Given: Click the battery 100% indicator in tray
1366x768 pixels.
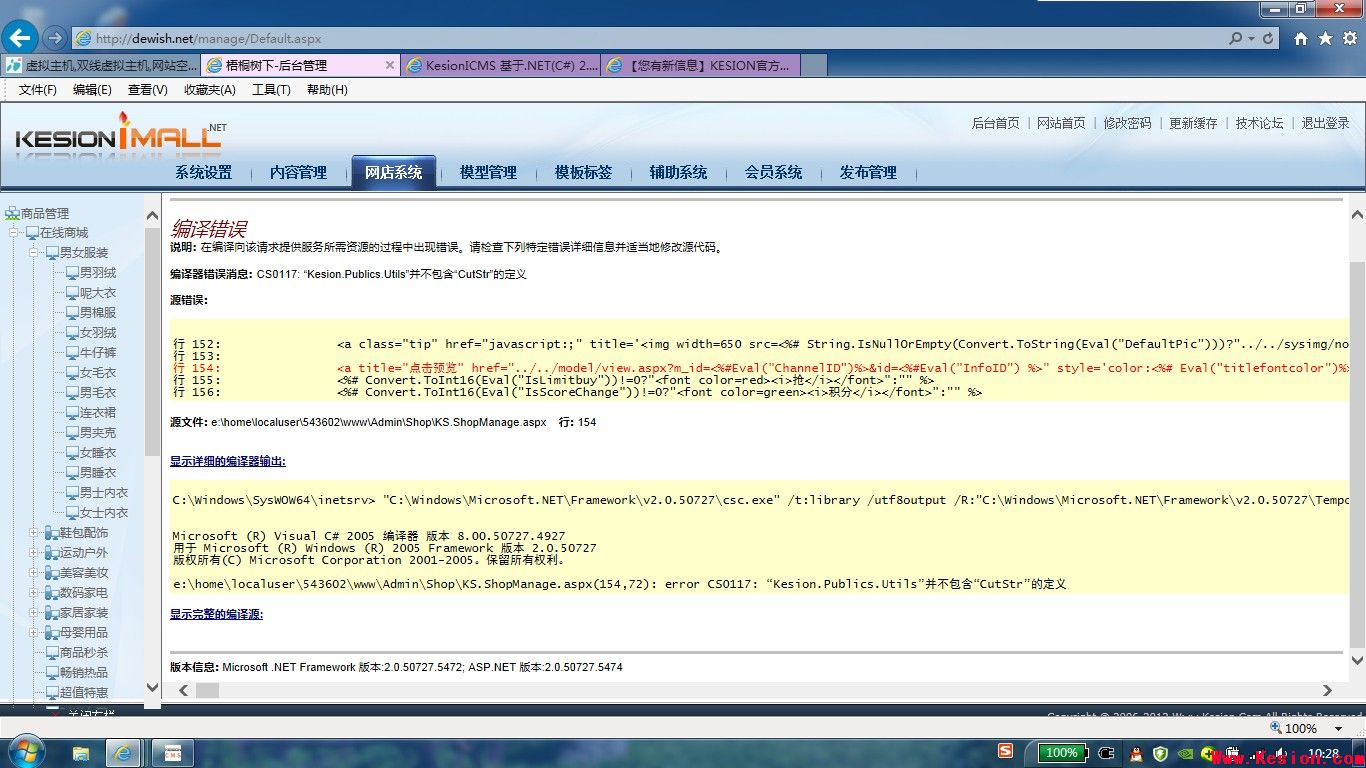Looking at the screenshot, I should point(1062,753).
